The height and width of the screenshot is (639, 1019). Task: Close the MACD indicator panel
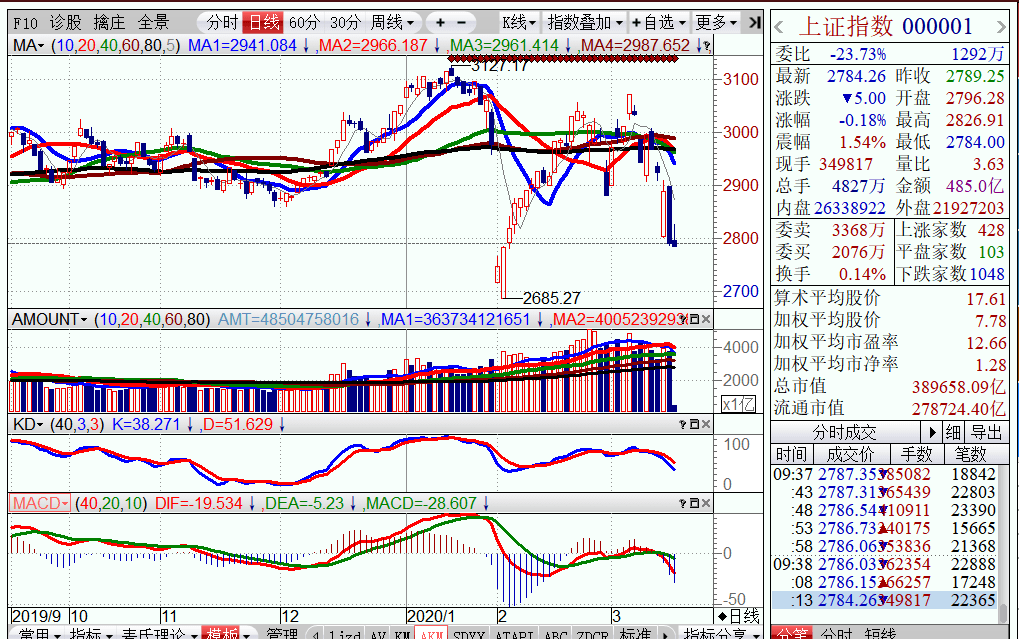pos(706,503)
